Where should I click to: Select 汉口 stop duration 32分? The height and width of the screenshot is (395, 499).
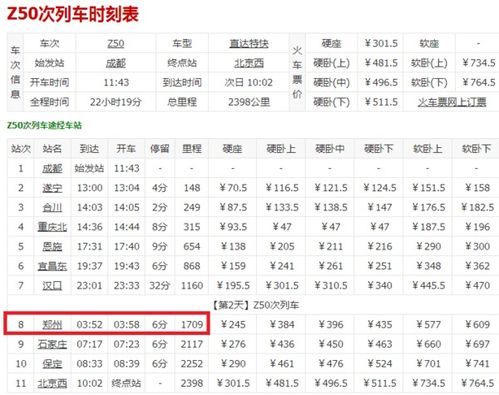(x=160, y=286)
